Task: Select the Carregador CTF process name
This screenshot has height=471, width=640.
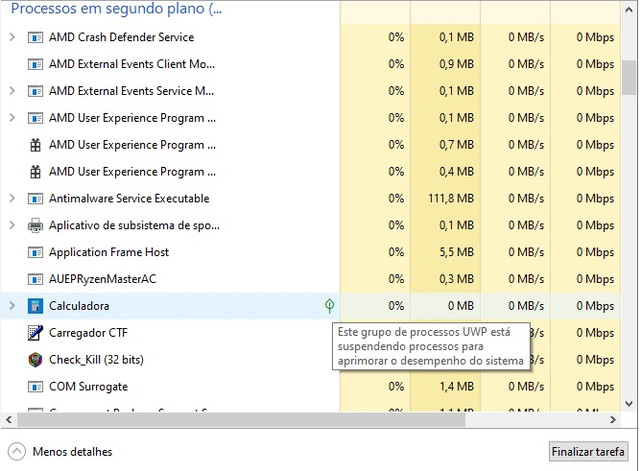Action: tap(88, 333)
